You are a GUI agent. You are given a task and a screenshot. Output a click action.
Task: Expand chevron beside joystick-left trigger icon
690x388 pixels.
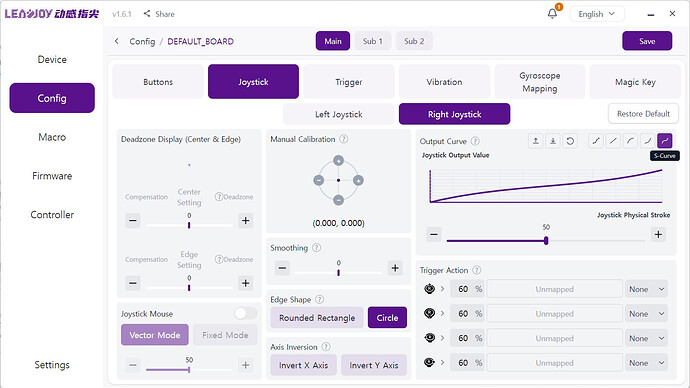point(442,338)
